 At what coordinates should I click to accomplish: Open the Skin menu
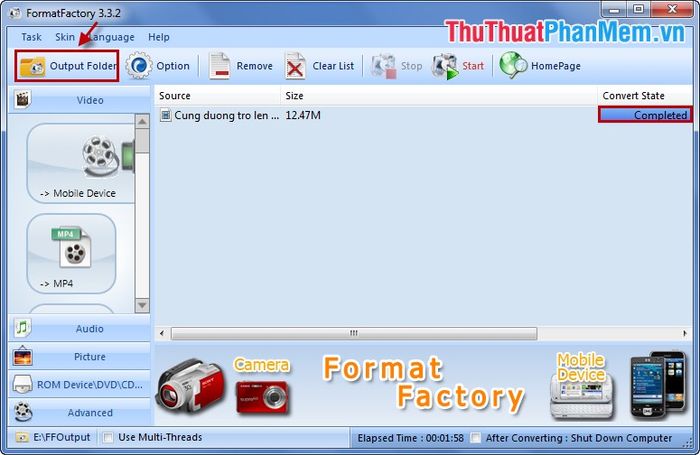tap(65, 37)
